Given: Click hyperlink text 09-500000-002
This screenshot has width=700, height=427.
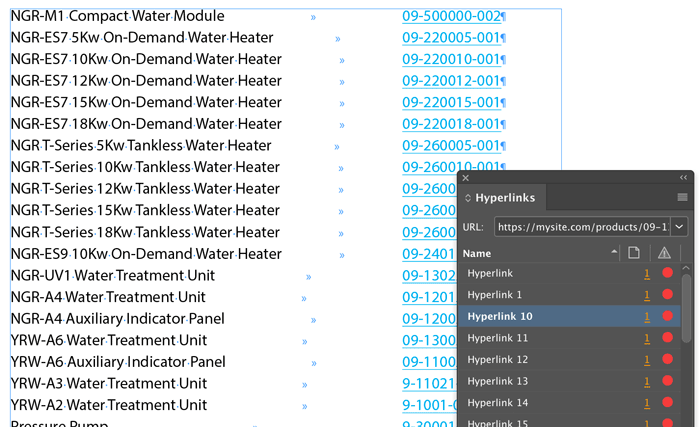Looking at the screenshot, I should tap(451, 16).
